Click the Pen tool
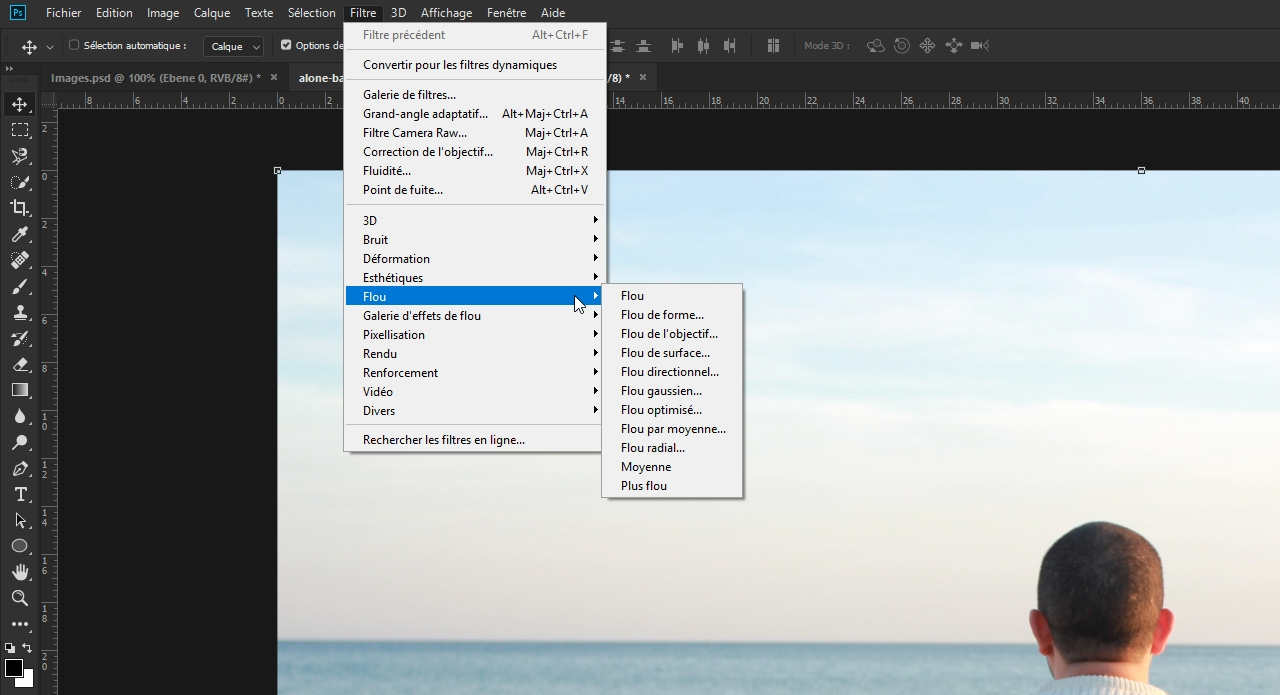This screenshot has width=1280, height=695. [19, 468]
